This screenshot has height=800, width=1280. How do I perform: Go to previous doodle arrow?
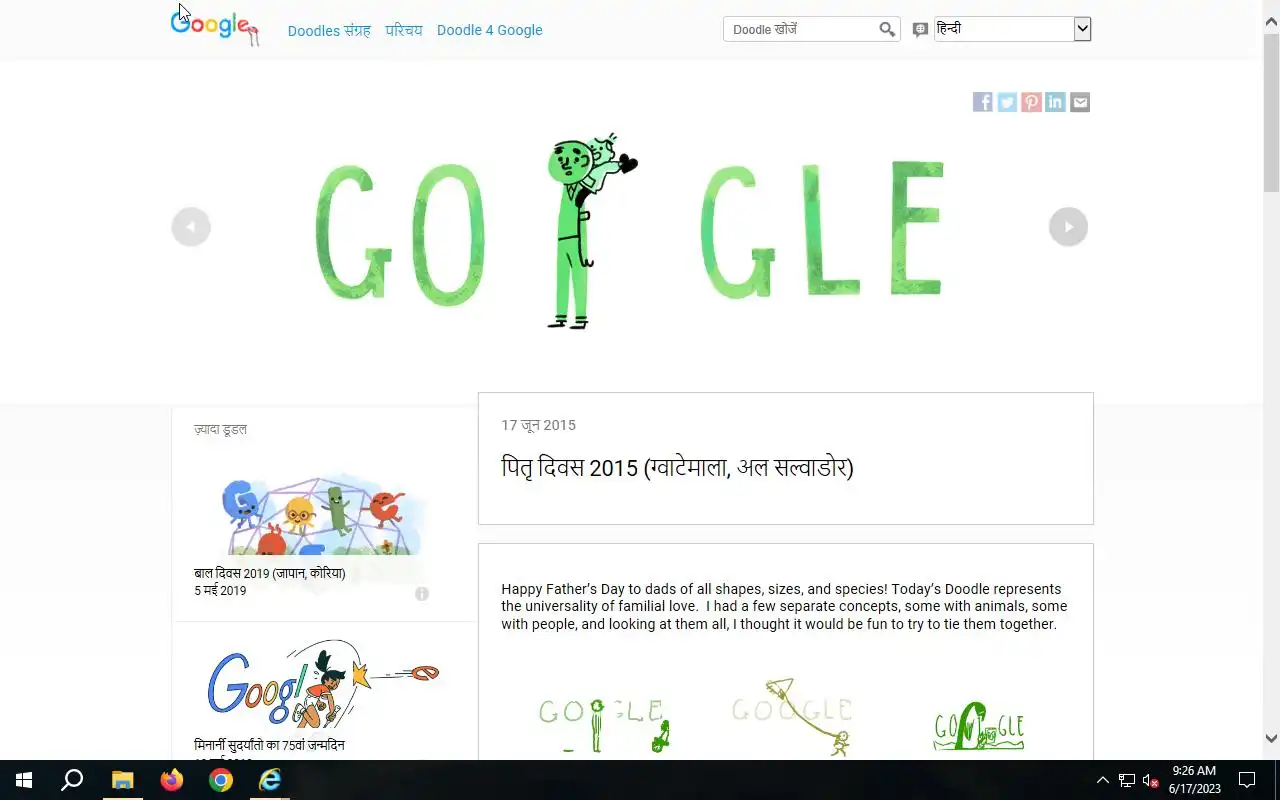point(191,227)
